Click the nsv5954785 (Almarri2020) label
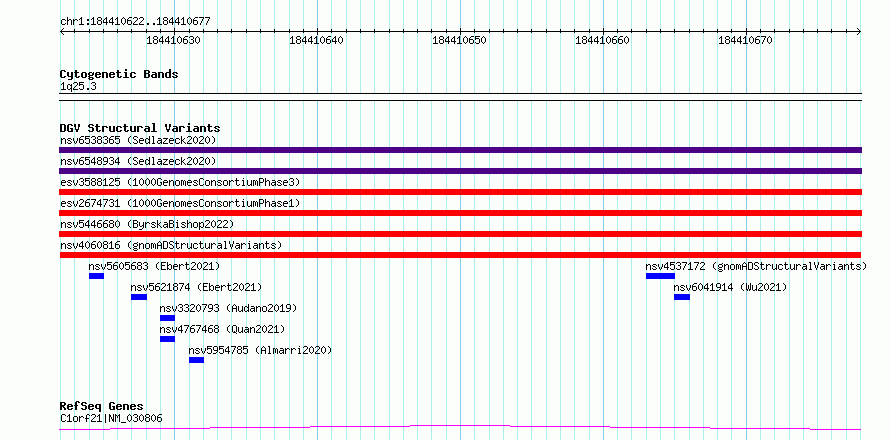This screenshot has width=890, height=440. (x=260, y=350)
